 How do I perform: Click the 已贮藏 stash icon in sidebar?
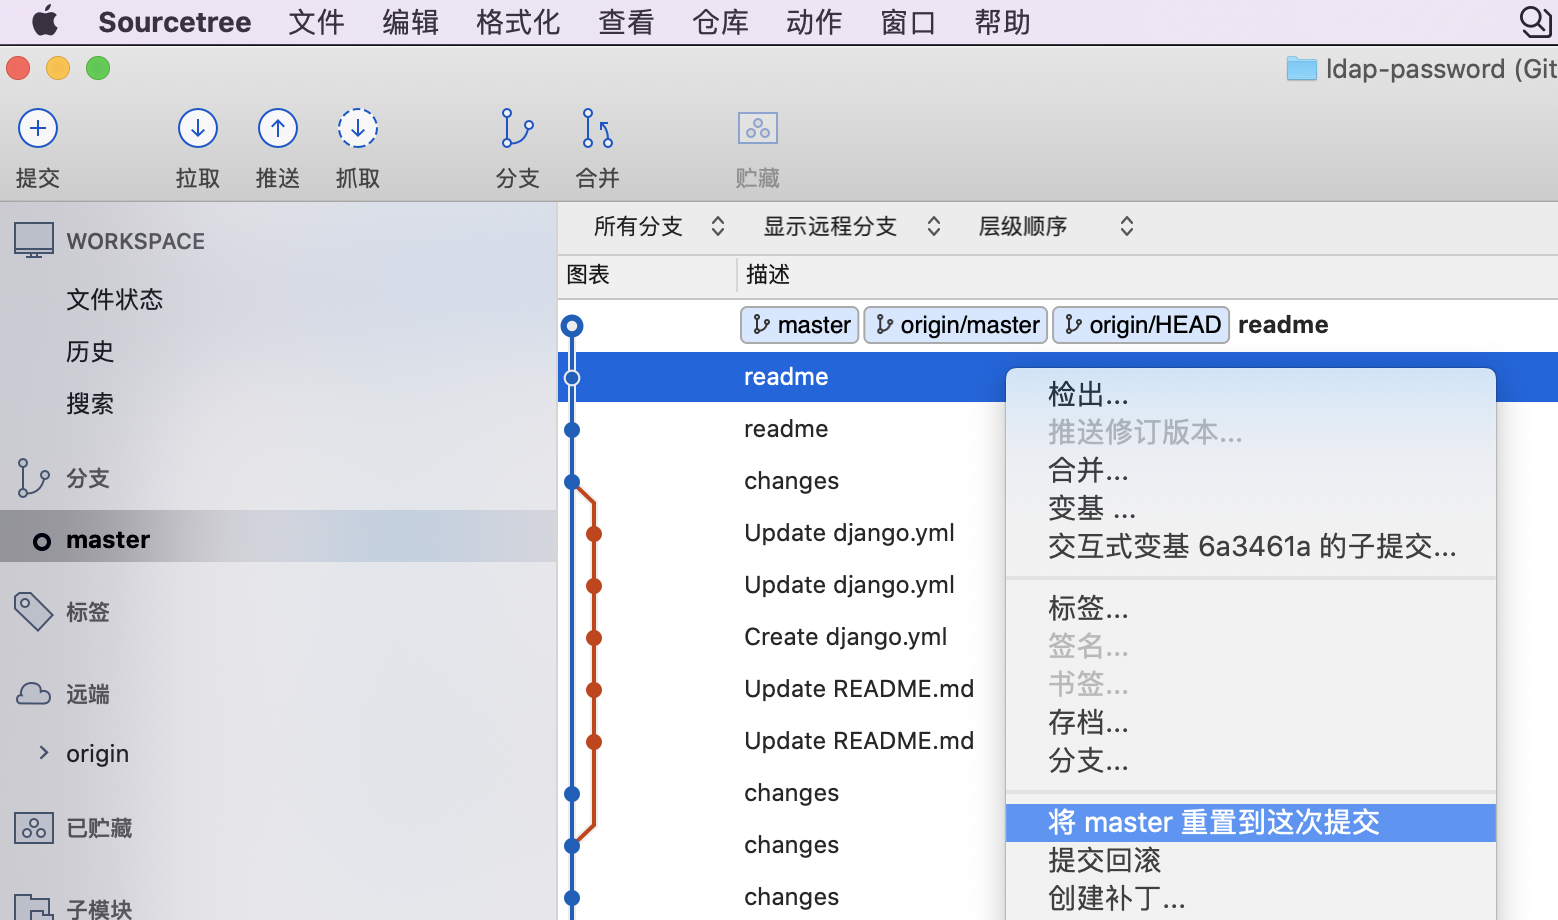tap(34, 828)
